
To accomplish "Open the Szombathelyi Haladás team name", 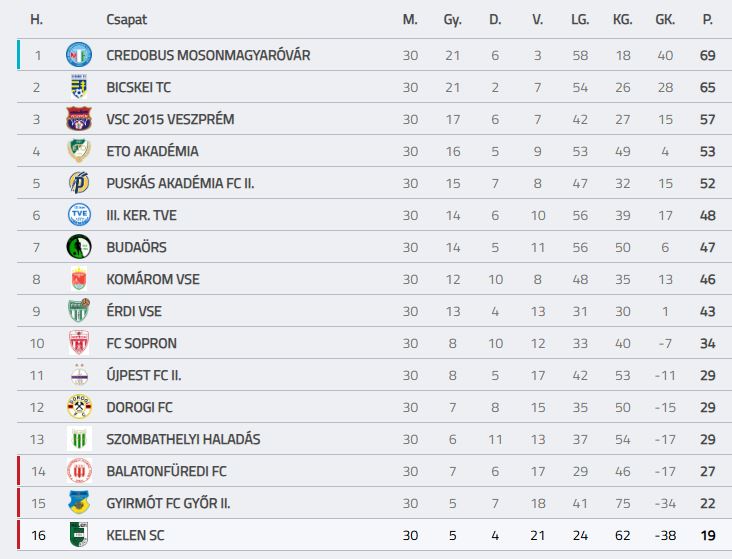I will click(183, 439).
